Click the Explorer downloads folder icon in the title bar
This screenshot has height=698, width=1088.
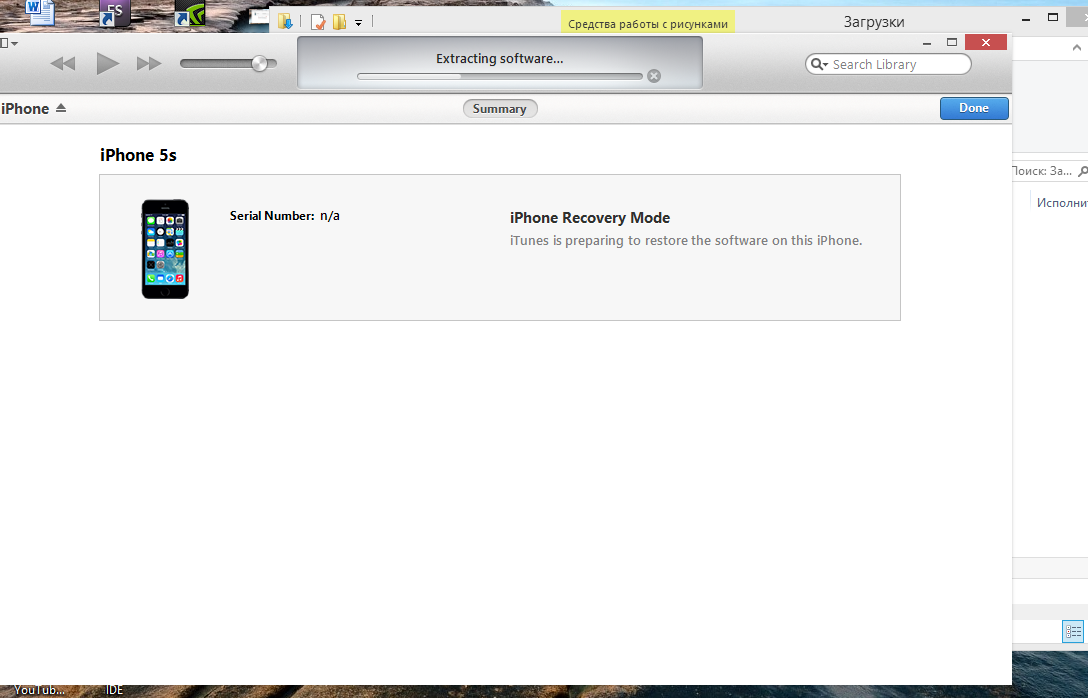(285, 22)
